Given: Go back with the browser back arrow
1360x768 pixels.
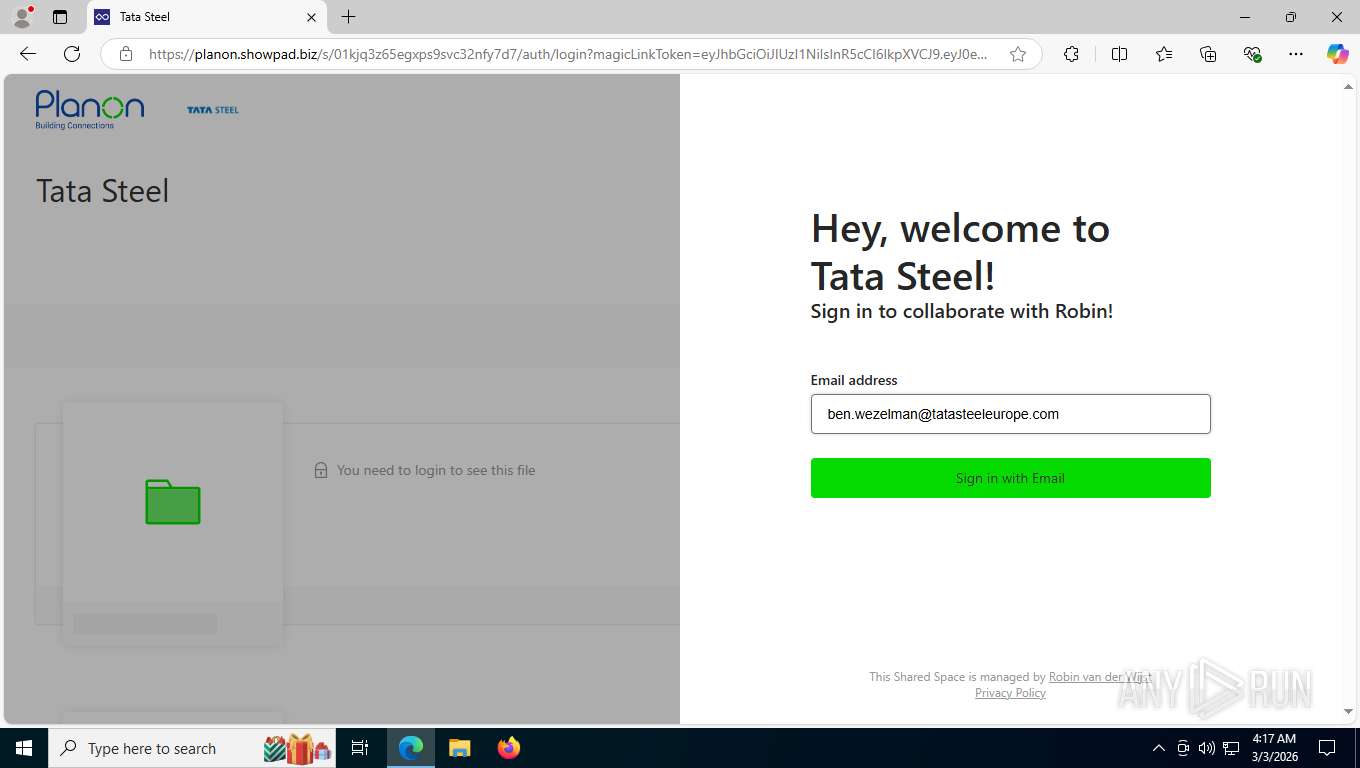Looking at the screenshot, I should 28,54.
